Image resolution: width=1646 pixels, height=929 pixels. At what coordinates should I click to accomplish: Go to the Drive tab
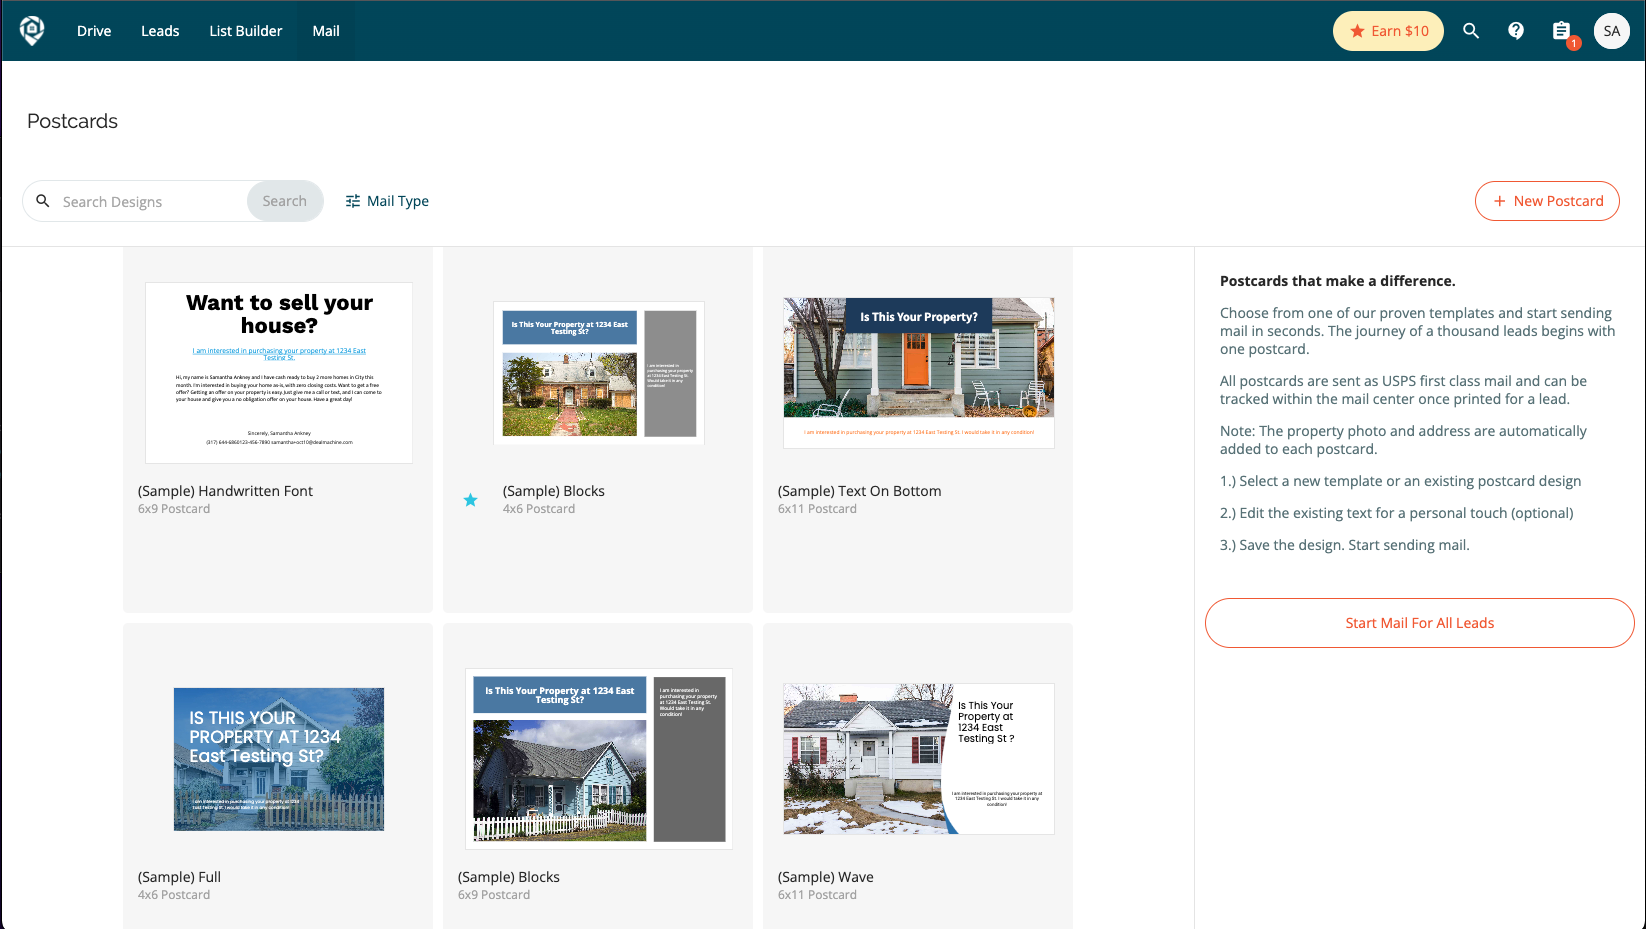tap(94, 31)
